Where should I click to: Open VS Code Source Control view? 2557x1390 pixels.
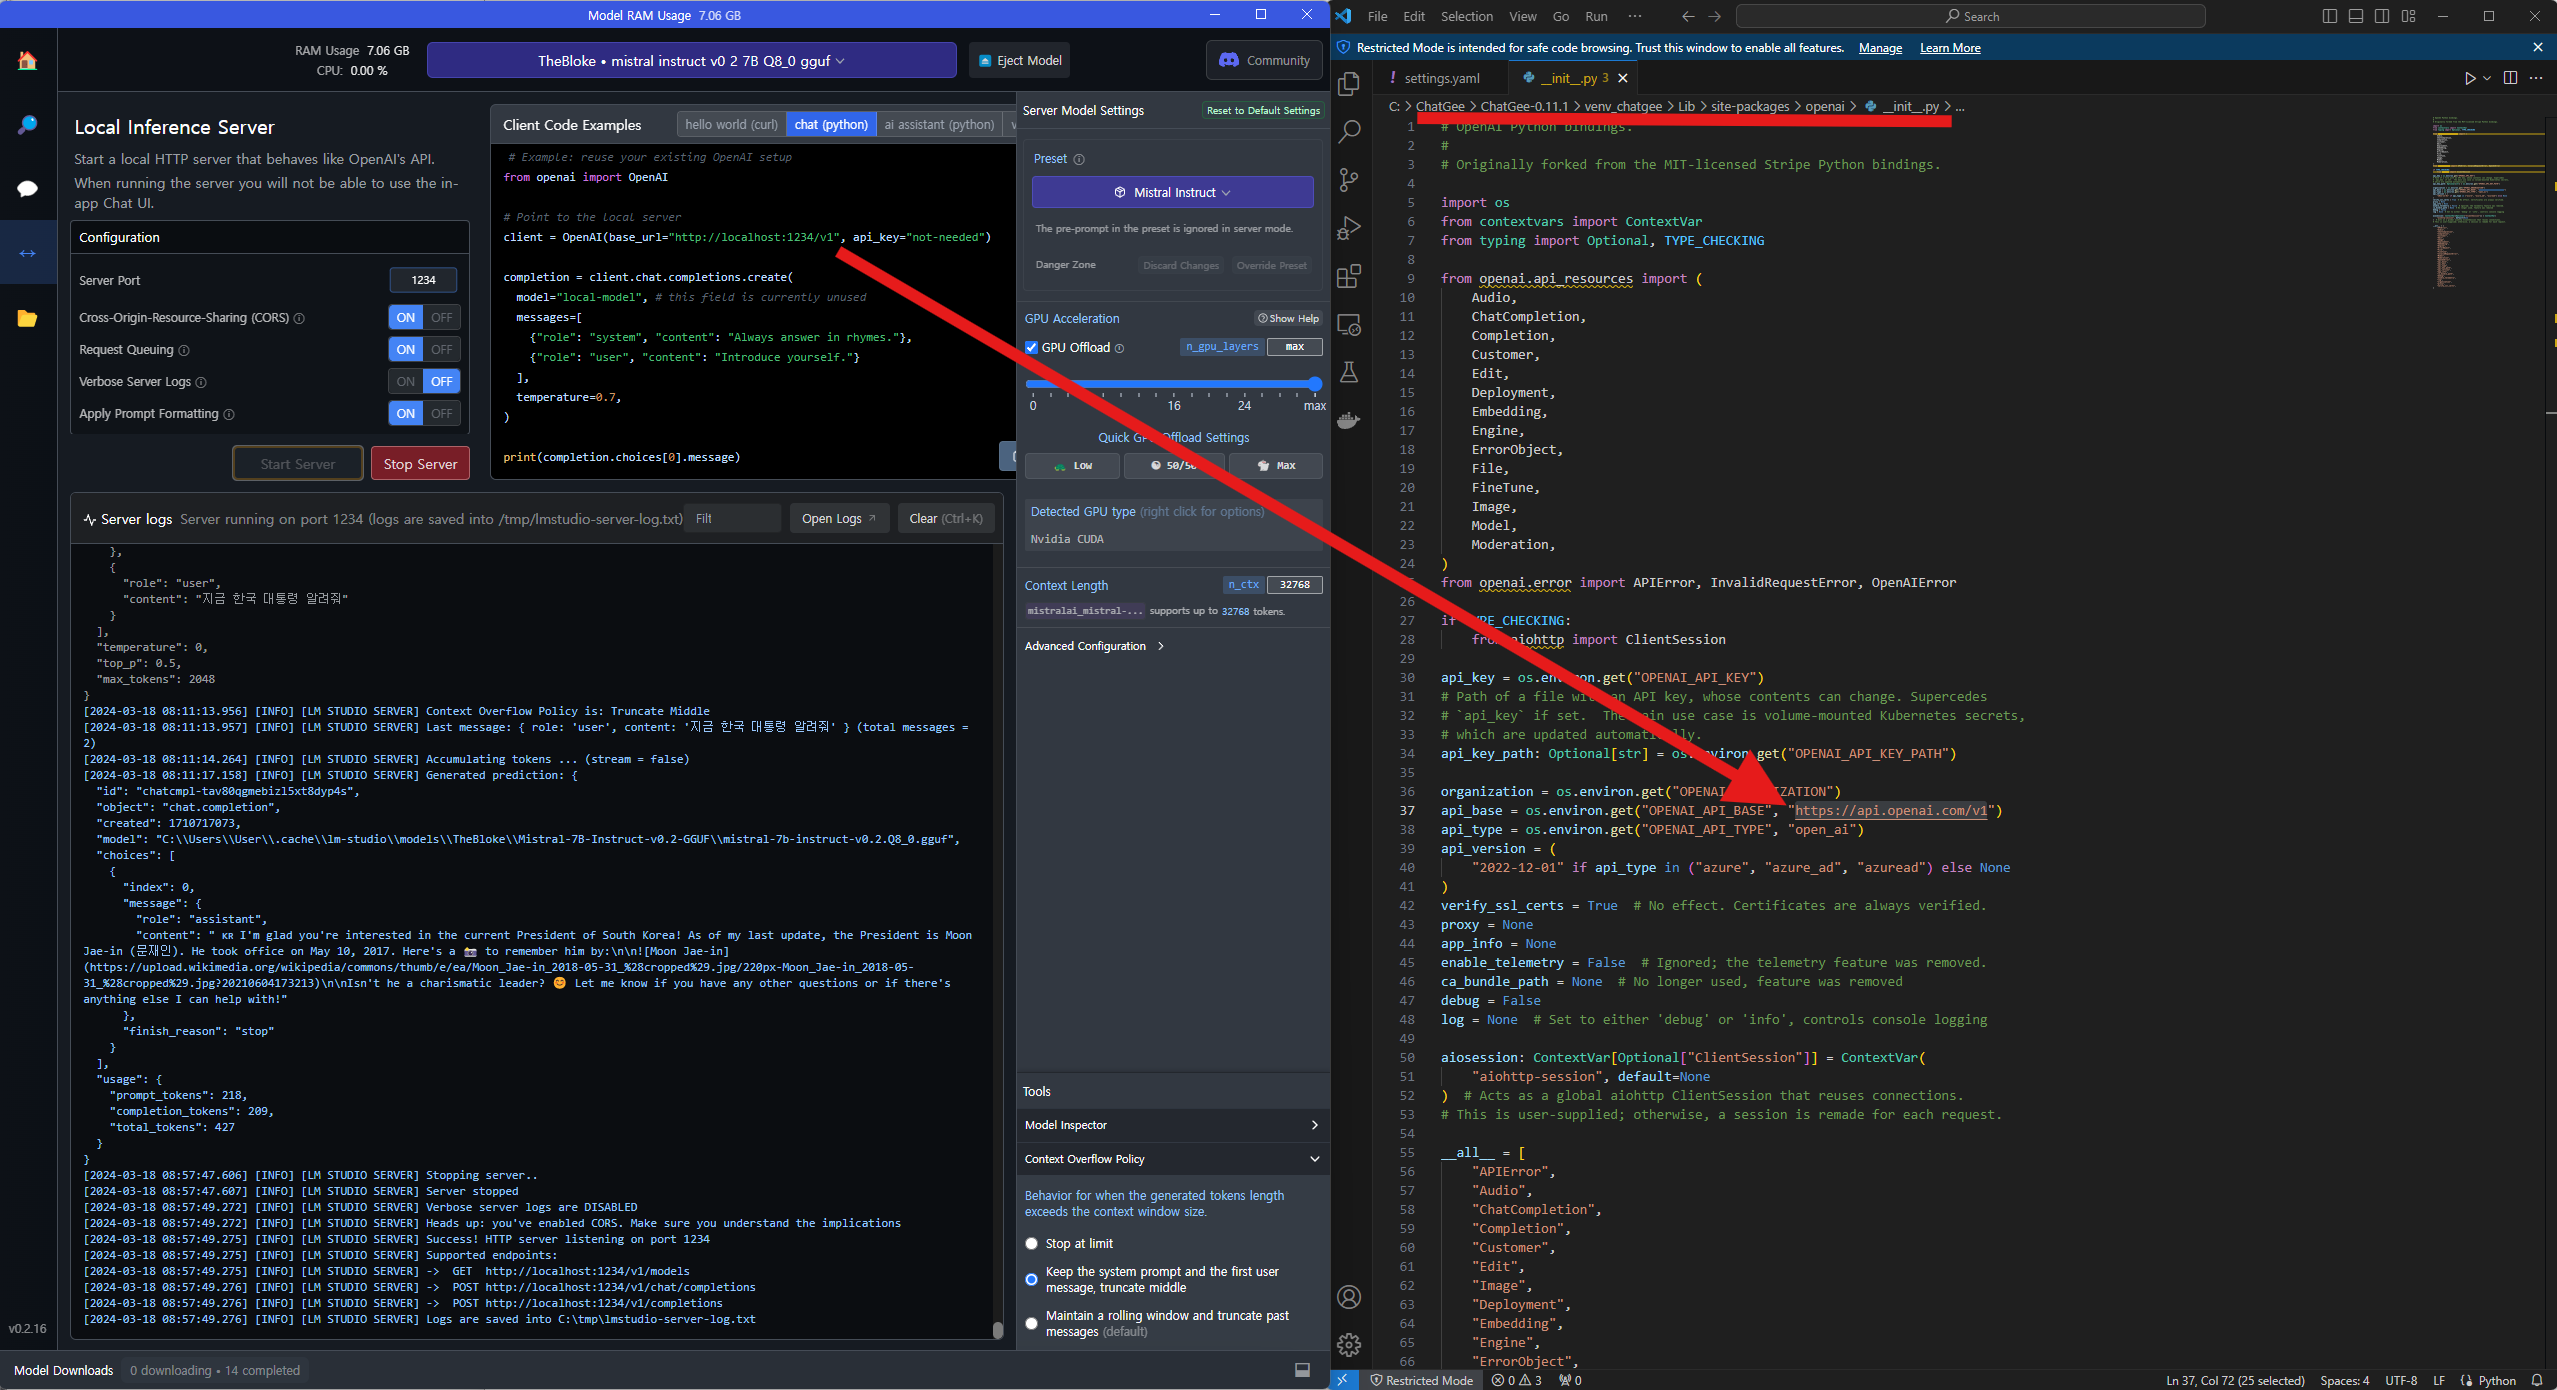[x=1349, y=180]
